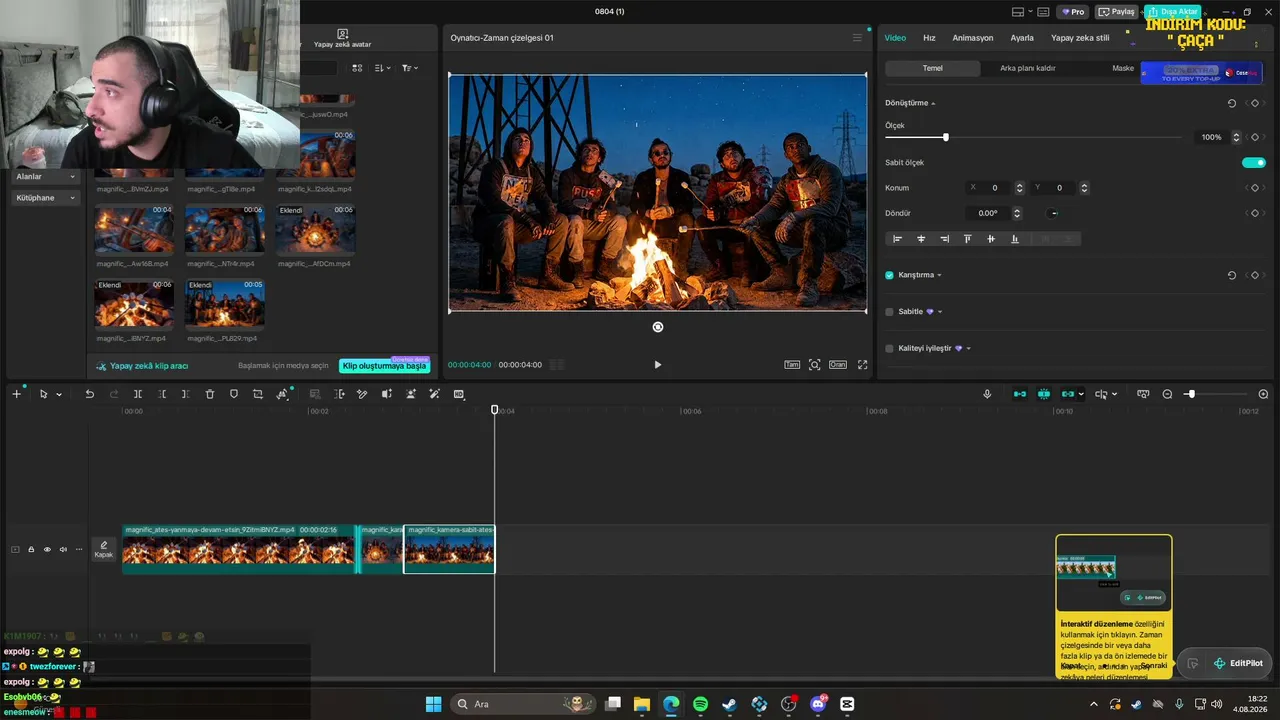Open the EditPilot assistant
The height and width of the screenshot is (720, 1280).
point(1238,663)
